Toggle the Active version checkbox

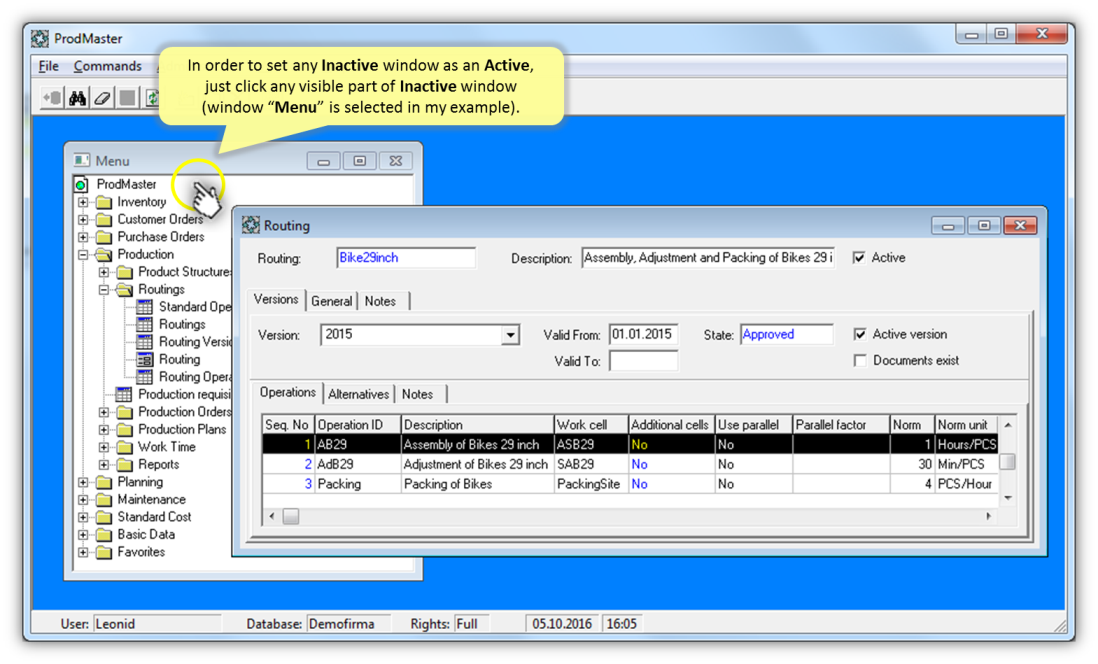(860, 335)
